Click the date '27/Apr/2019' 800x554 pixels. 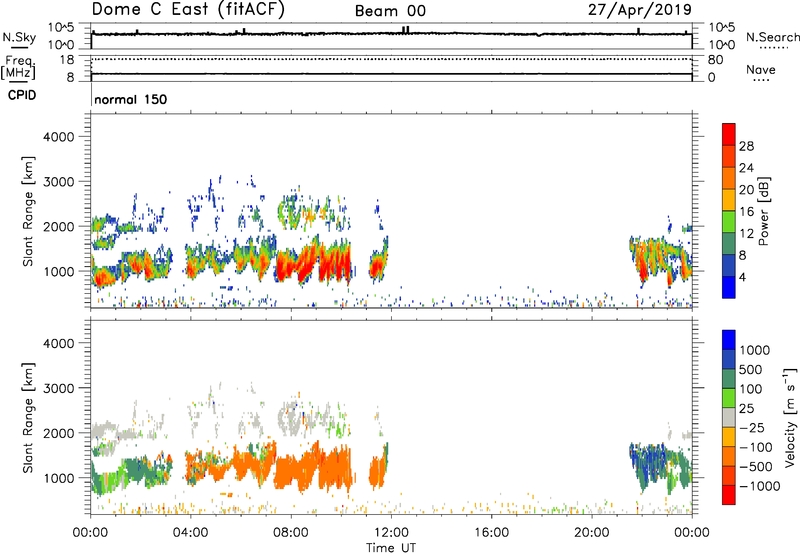coord(640,10)
